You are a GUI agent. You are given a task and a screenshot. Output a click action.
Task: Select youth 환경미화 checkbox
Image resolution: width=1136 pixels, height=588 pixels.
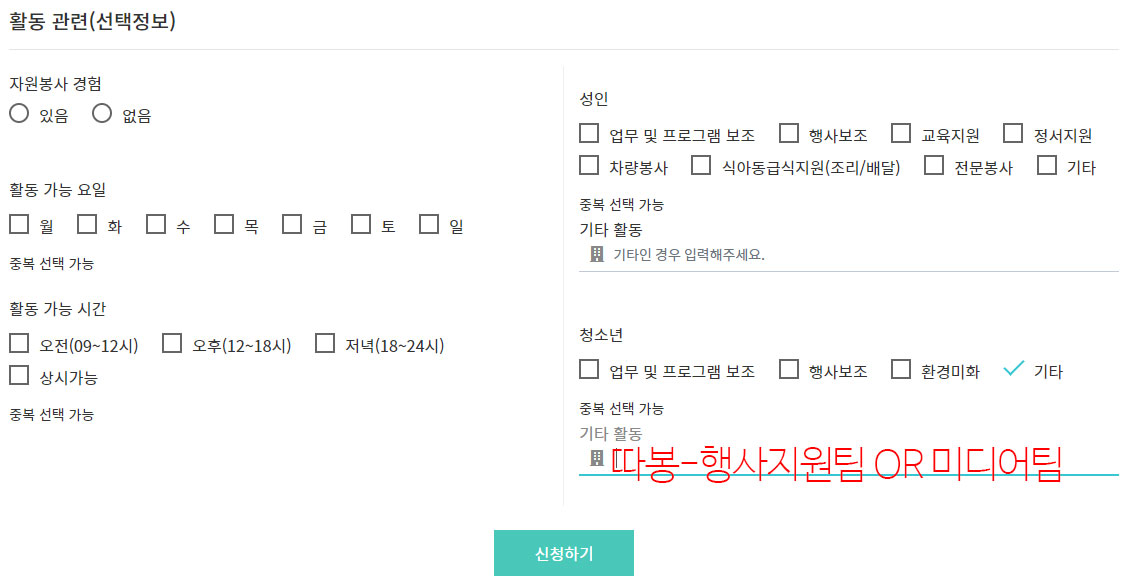coord(901,369)
